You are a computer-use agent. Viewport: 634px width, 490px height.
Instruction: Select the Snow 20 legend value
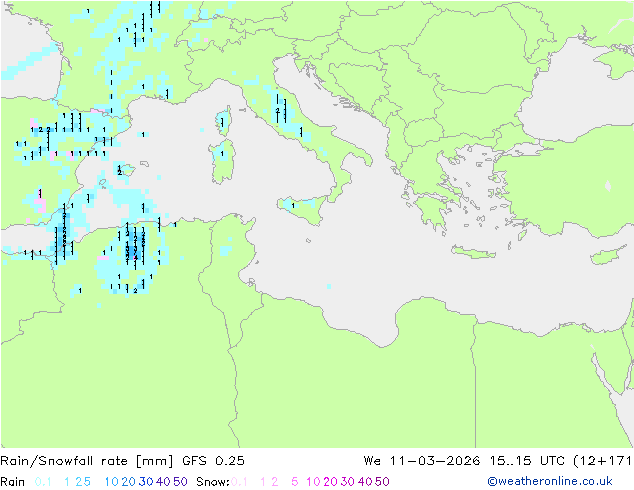tap(330, 482)
